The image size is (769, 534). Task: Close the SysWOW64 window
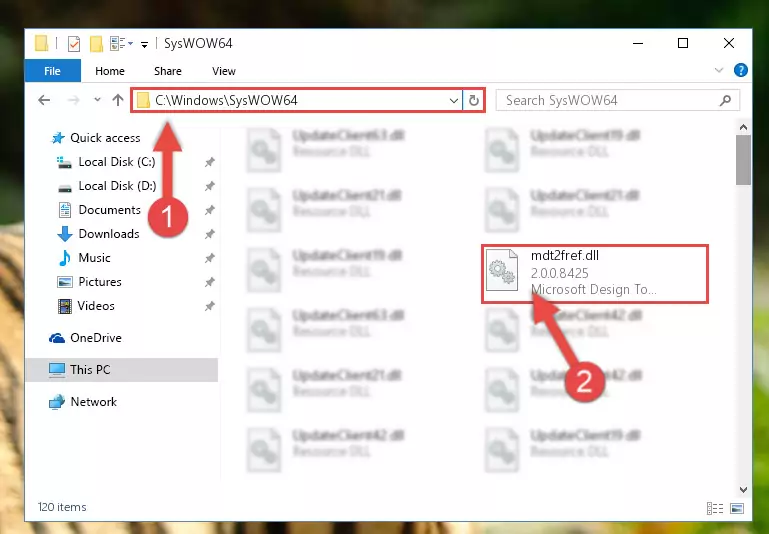[729, 43]
